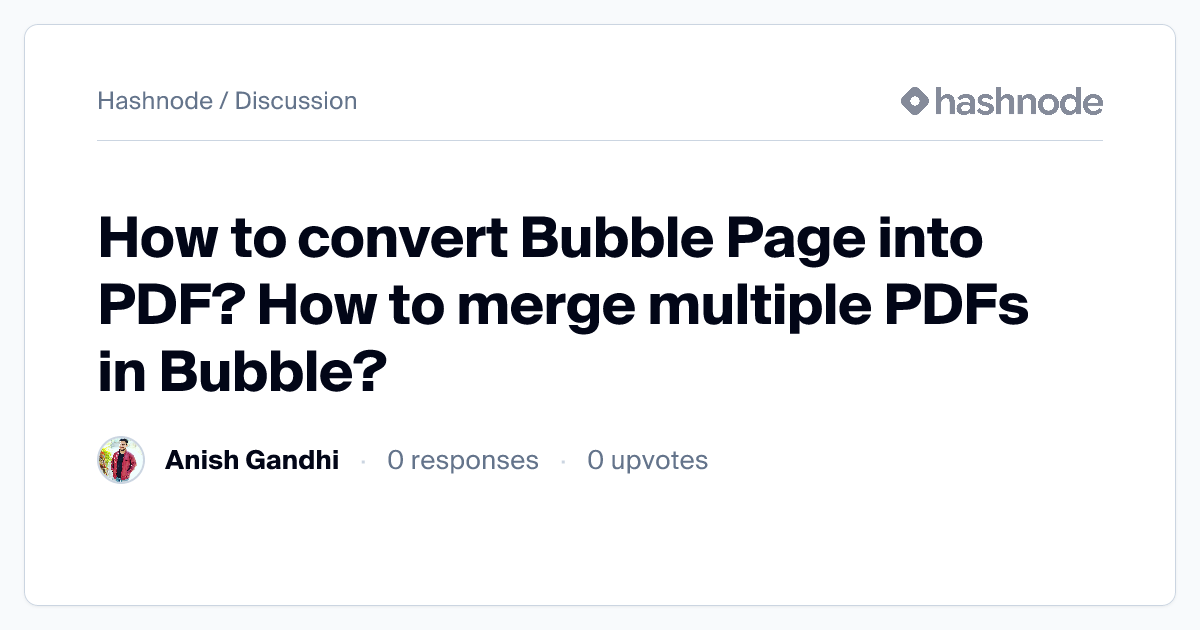
Task: Click the word "PDFs" in the title
Action: [961, 306]
